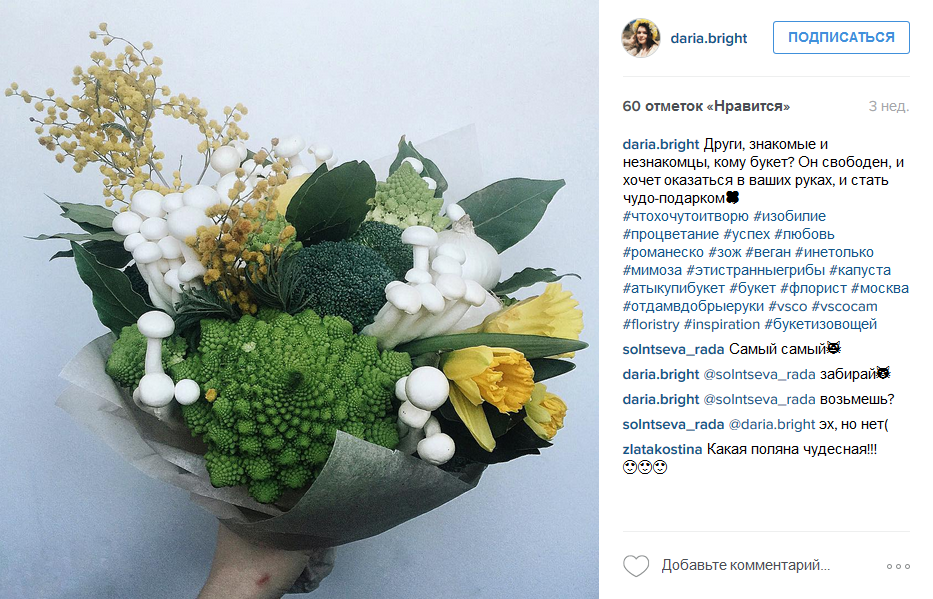Open zlatakostina's profile link
This screenshot has width=933, height=599.
(662, 449)
